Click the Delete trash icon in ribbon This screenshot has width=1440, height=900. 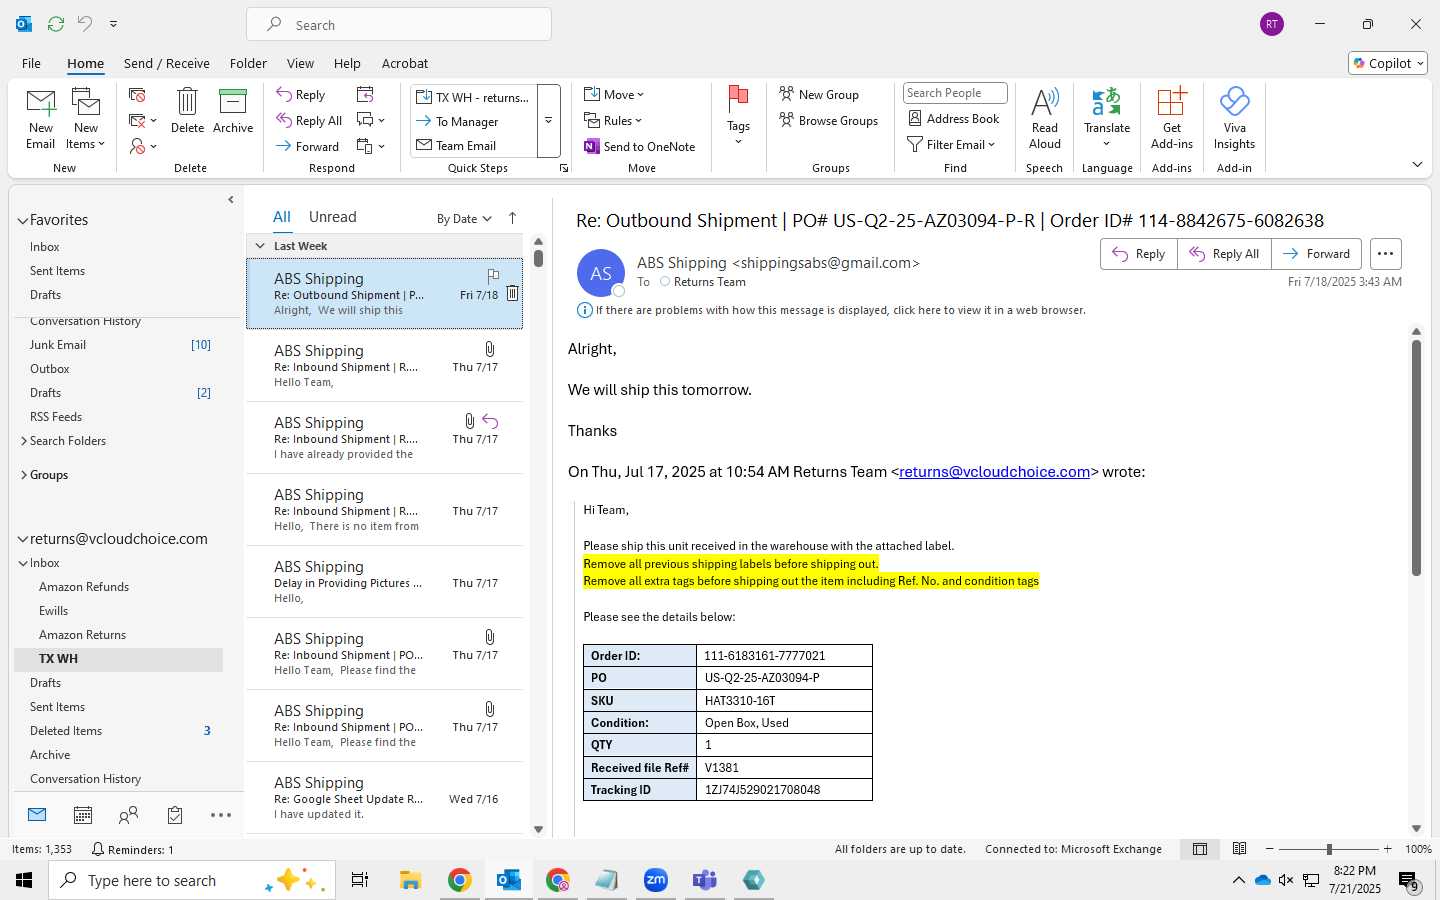point(187,110)
